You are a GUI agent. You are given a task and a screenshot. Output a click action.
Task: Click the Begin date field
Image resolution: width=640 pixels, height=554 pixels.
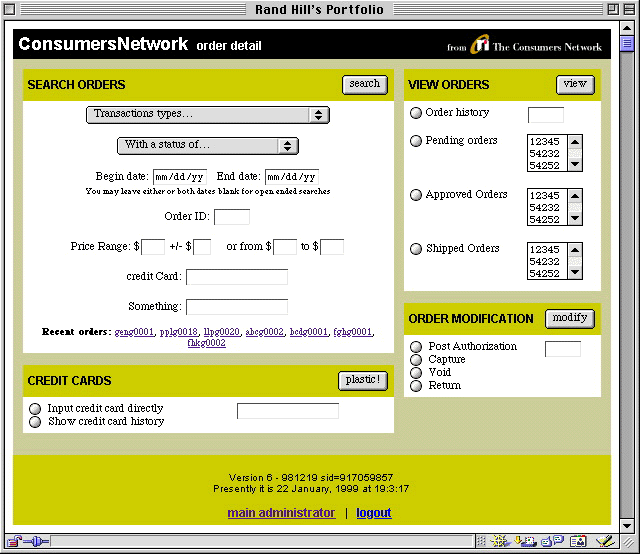coord(180,177)
